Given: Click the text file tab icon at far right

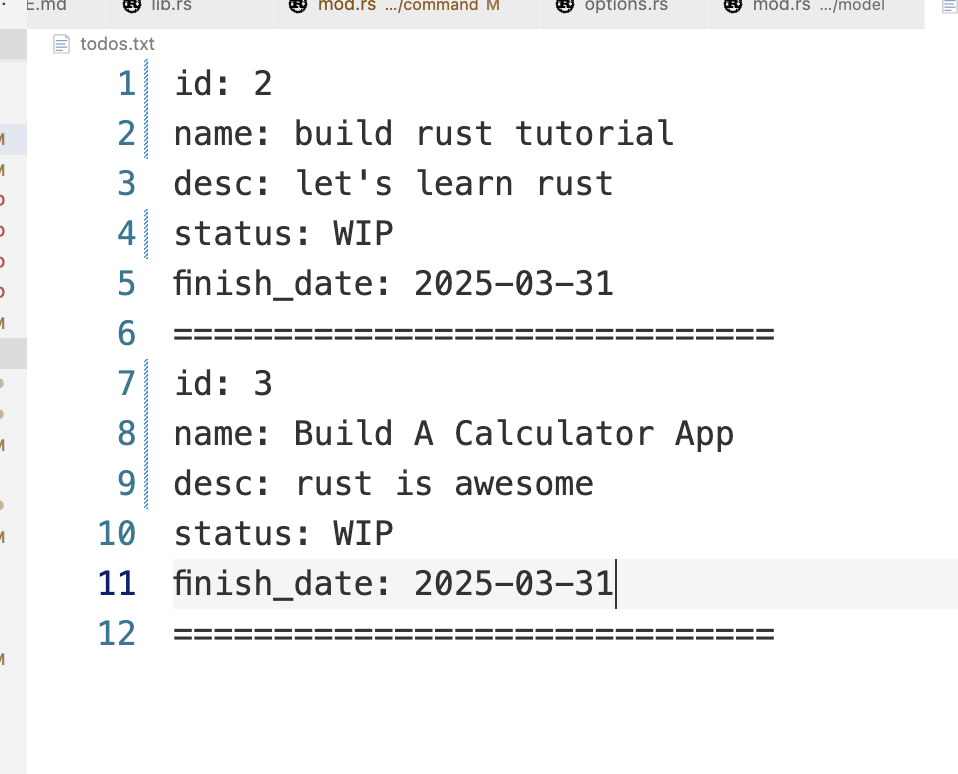Looking at the screenshot, I should pos(949,6).
